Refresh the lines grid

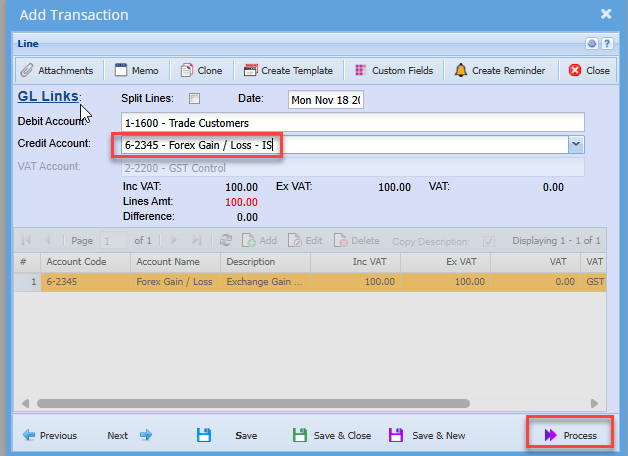[226, 241]
